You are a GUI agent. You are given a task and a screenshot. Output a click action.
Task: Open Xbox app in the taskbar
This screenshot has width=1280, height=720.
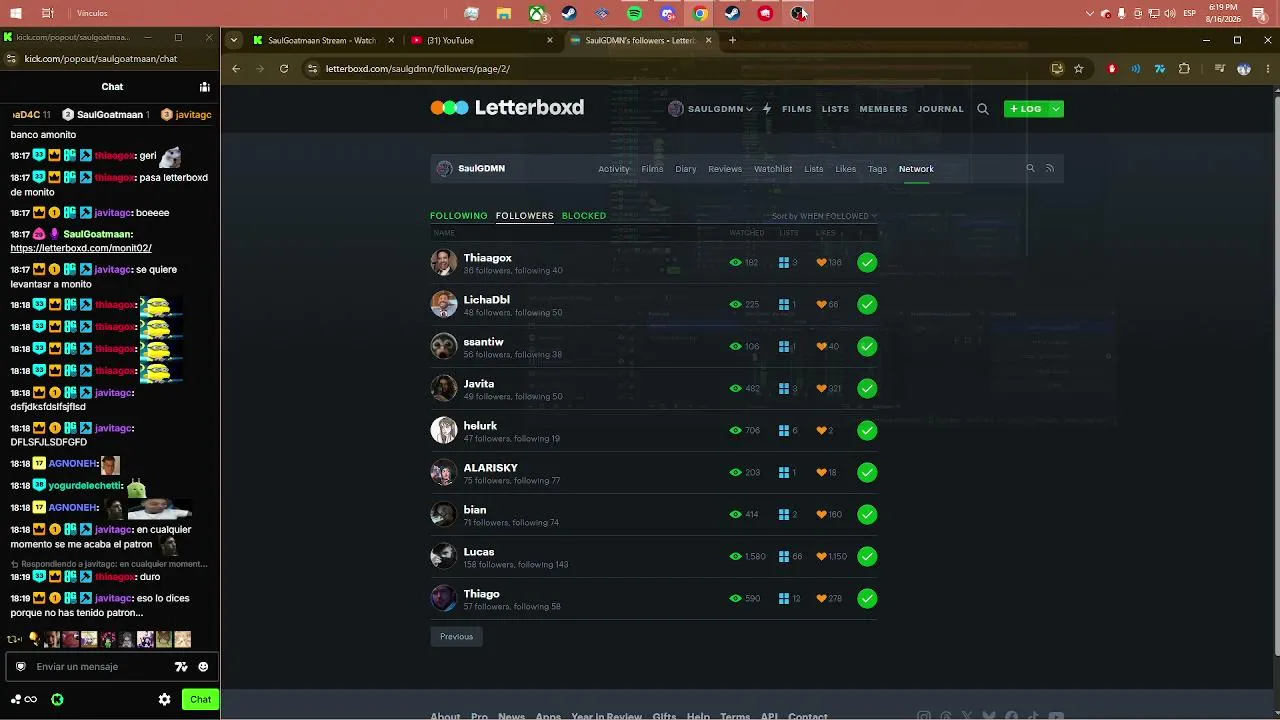[537, 14]
